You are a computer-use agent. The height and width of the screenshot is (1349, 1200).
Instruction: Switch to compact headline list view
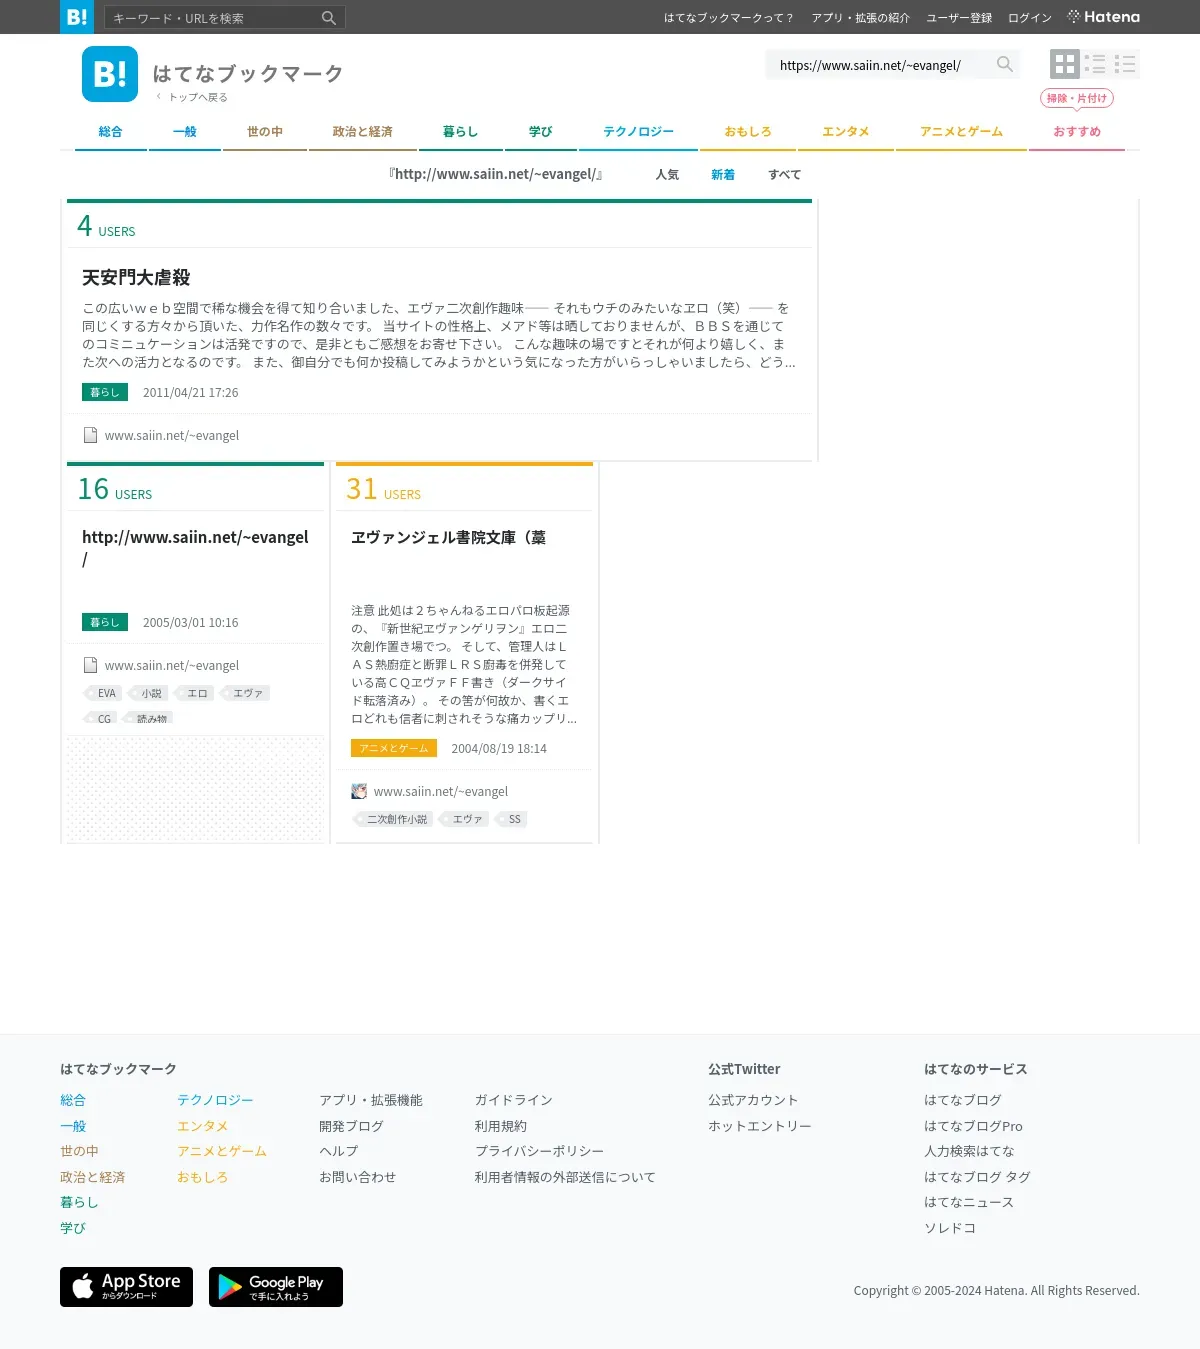1125,64
